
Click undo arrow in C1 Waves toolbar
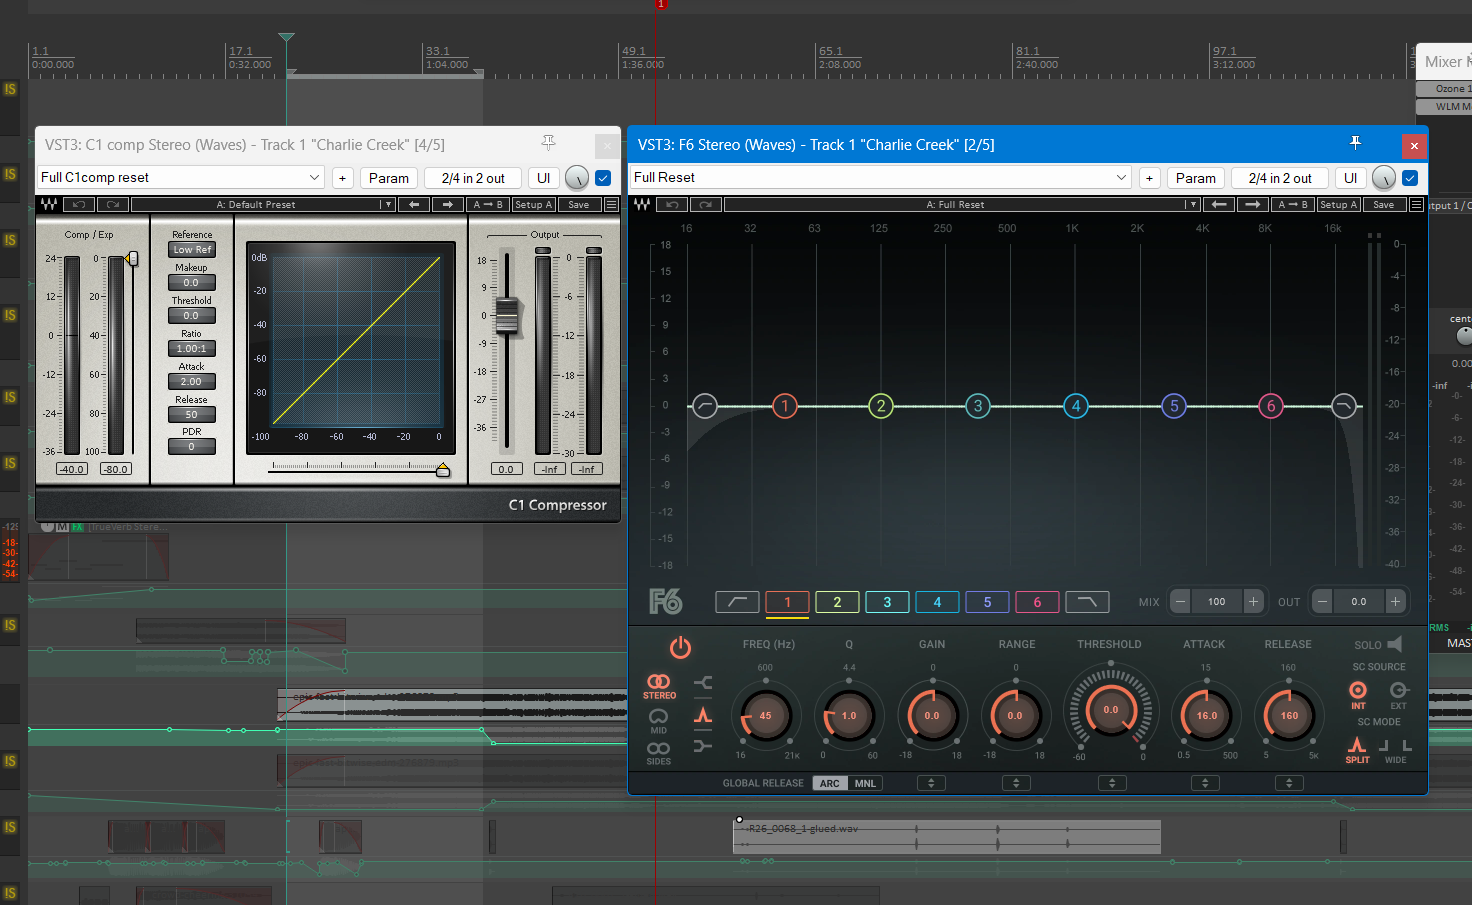pos(79,204)
